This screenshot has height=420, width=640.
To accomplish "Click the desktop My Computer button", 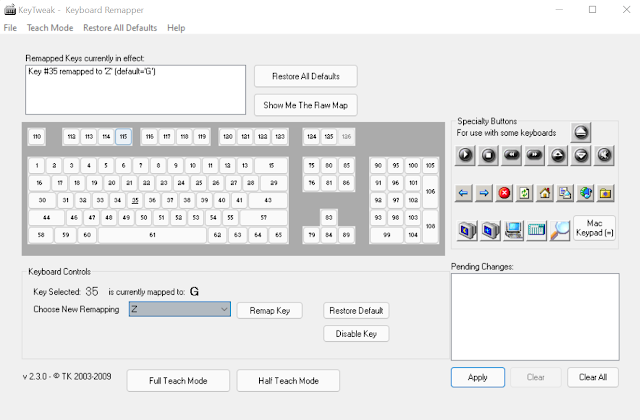I will tap(513, 230).
